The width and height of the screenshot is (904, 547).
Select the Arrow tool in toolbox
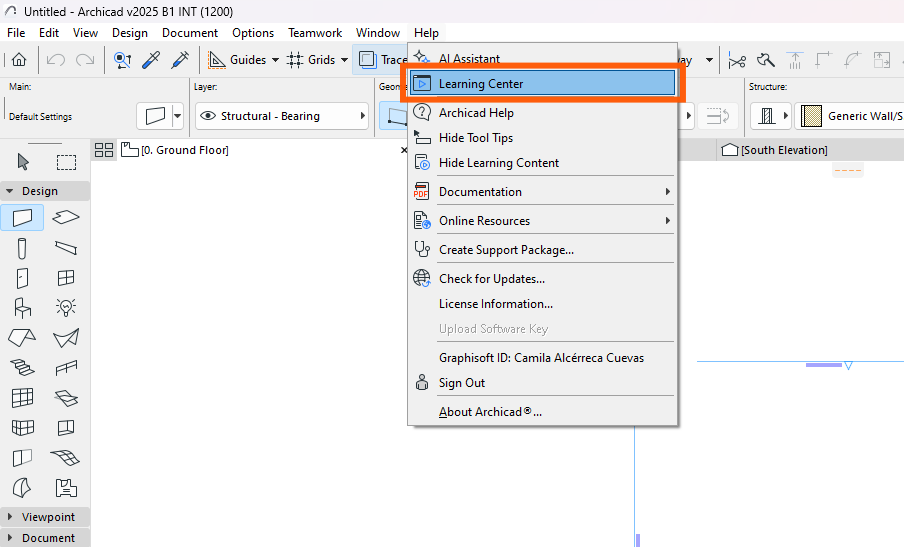[x=23, y=162]
